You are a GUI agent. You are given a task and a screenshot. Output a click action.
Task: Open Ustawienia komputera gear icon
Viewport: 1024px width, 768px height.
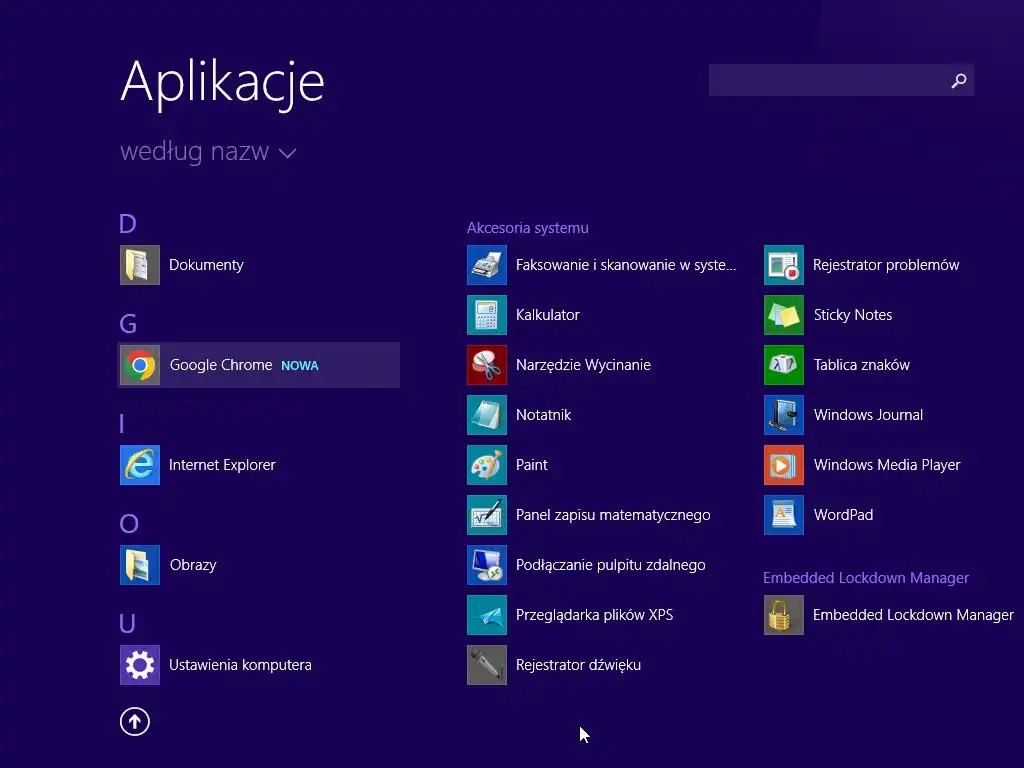point(140,665)
